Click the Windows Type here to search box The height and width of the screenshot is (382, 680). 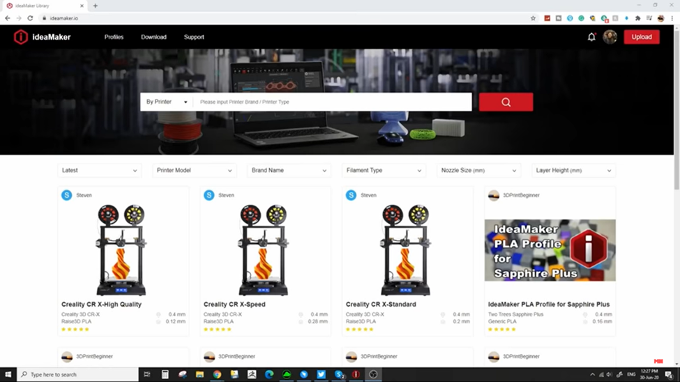click(78, 374)
